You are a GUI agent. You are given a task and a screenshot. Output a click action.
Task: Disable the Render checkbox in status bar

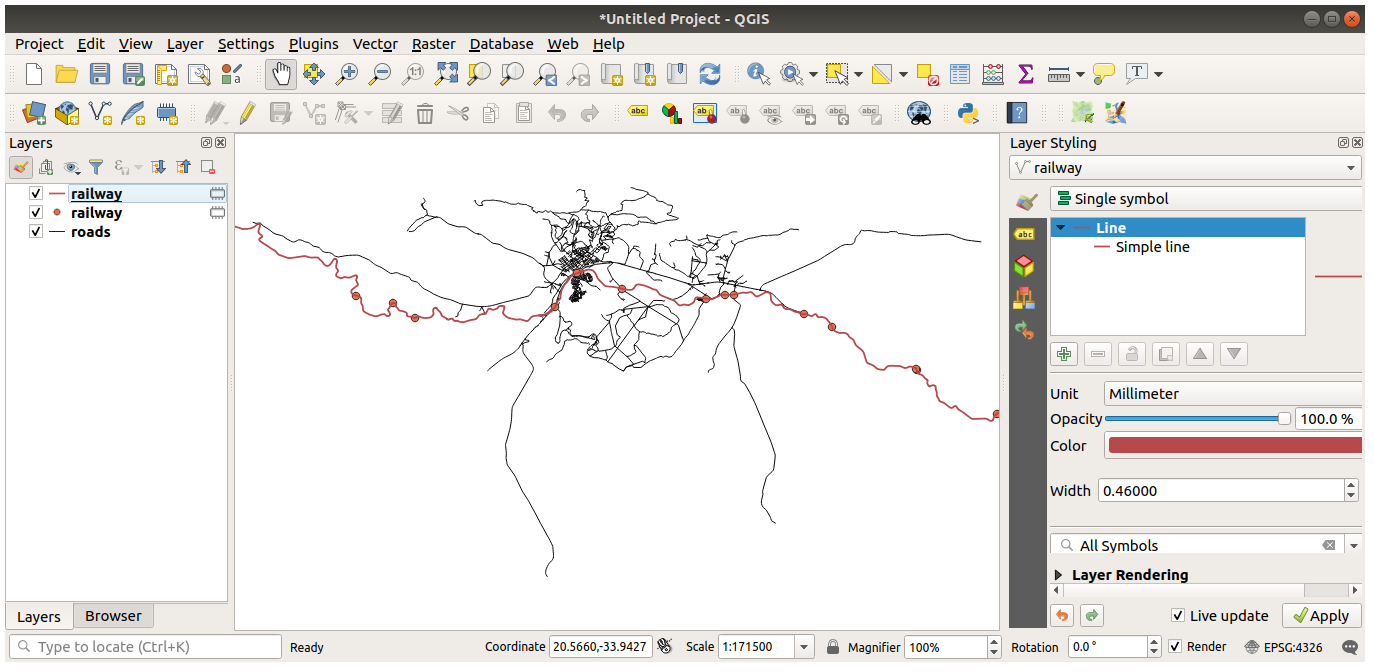coord(1175,647)
